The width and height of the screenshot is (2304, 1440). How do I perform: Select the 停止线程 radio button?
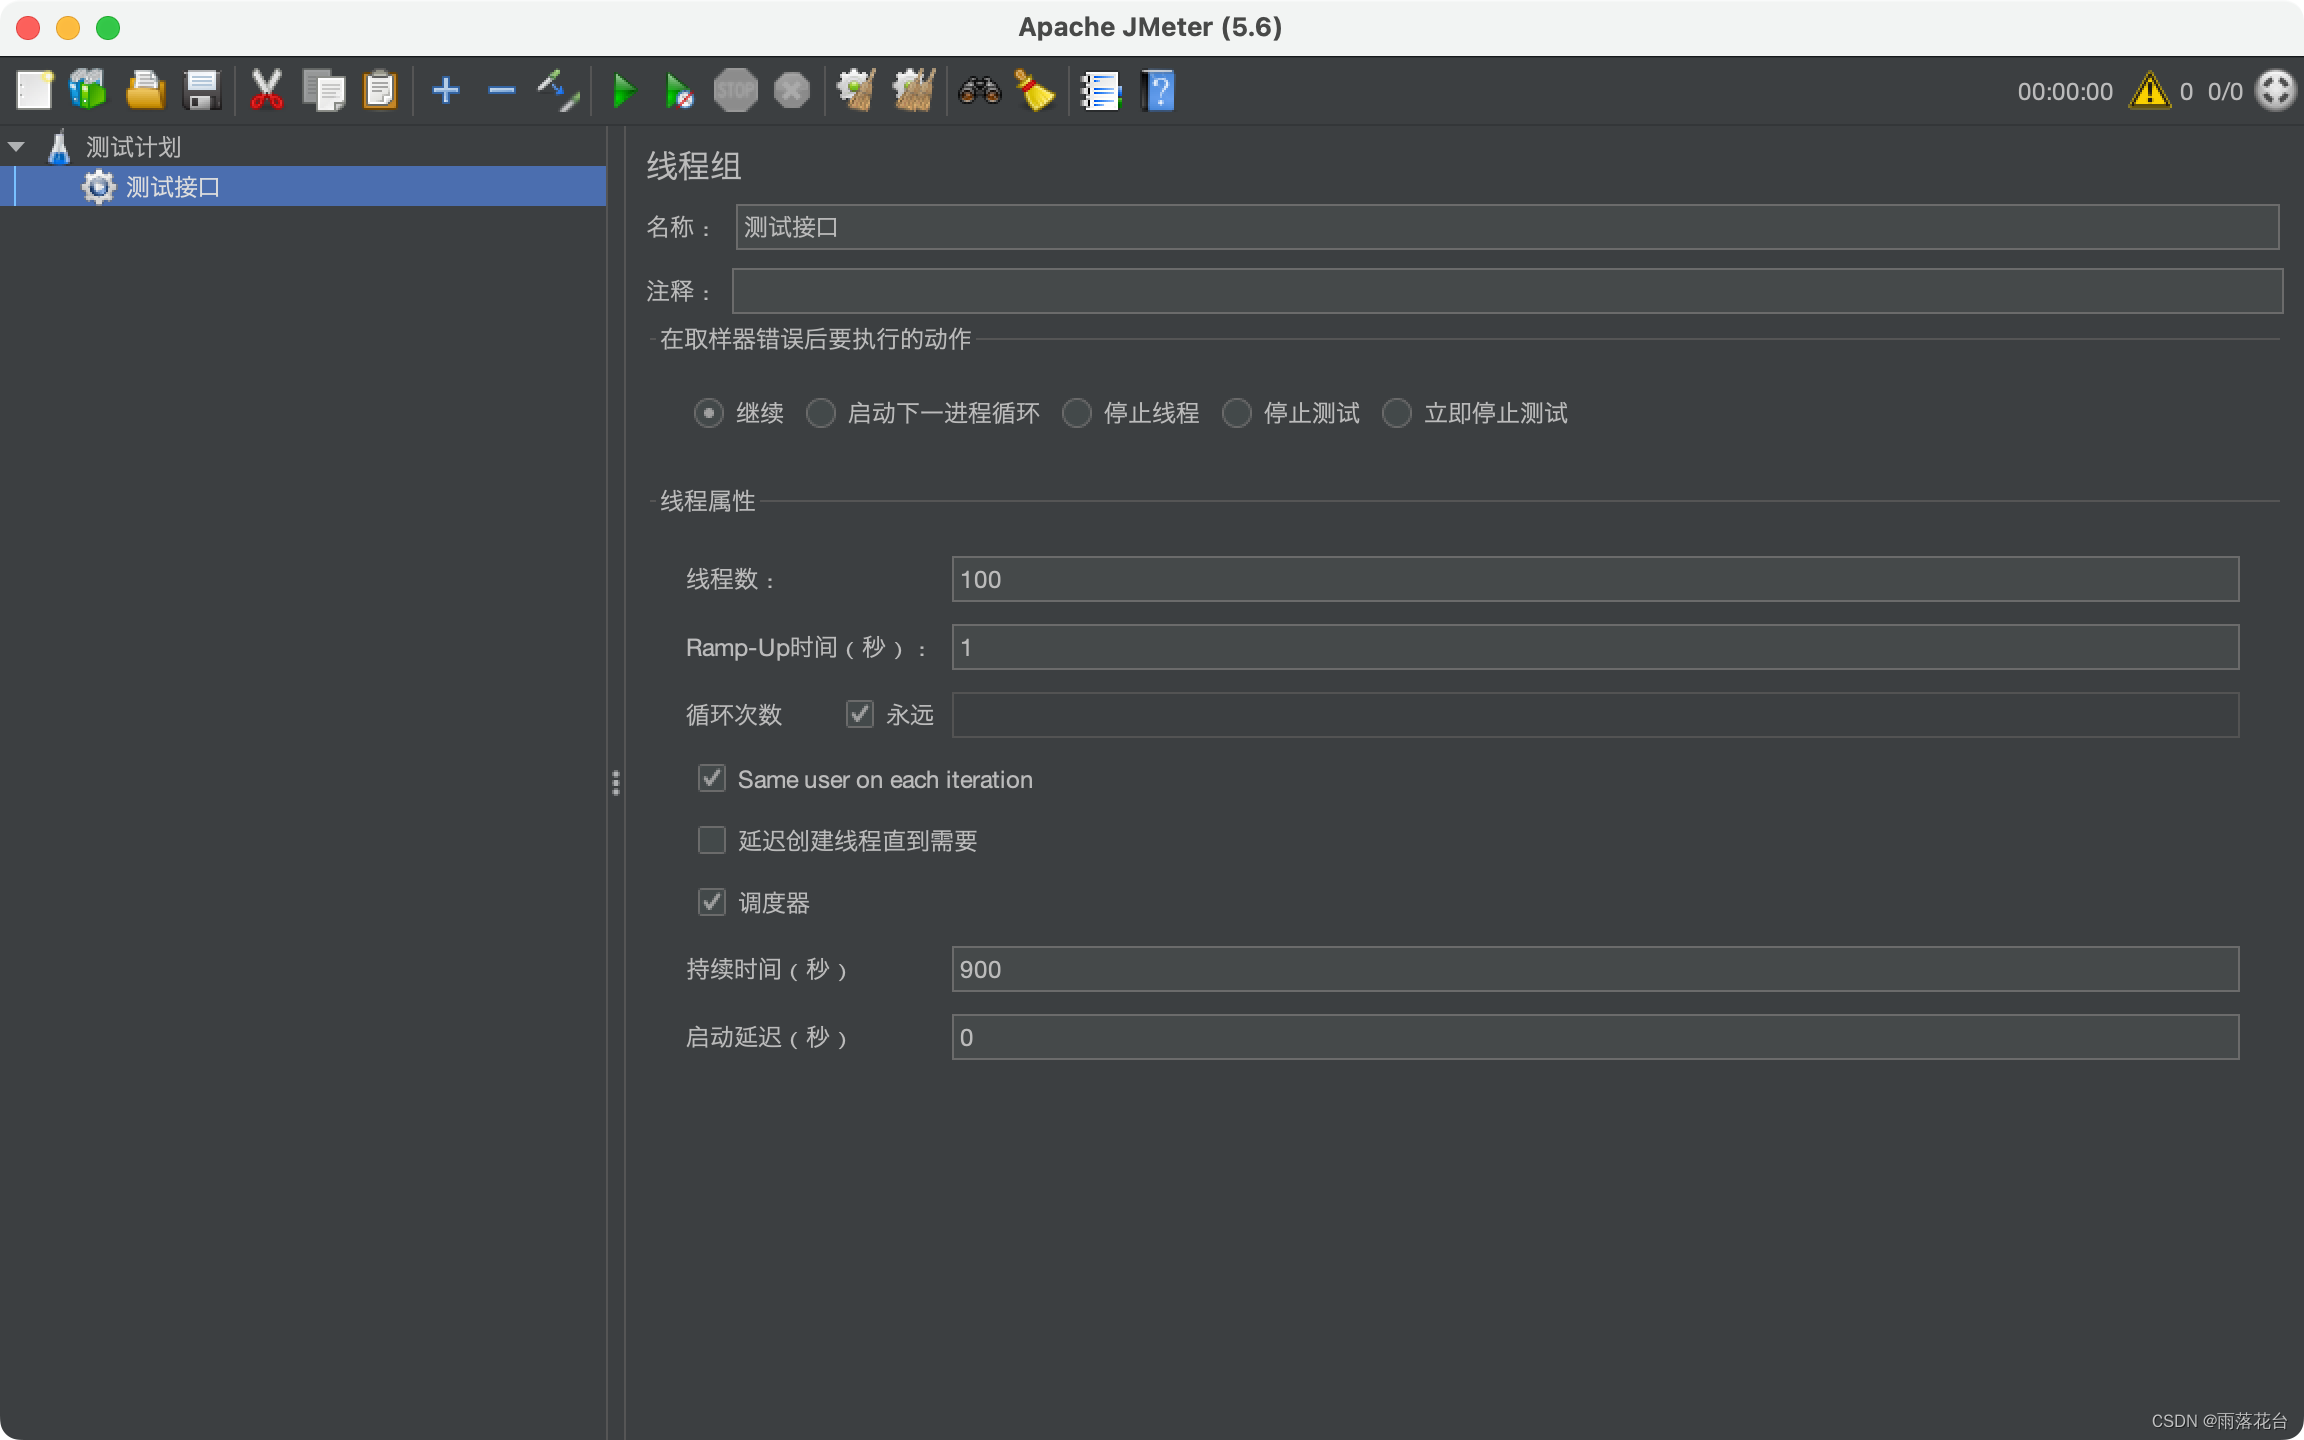pyautogui.click(x=1077, y=413)
